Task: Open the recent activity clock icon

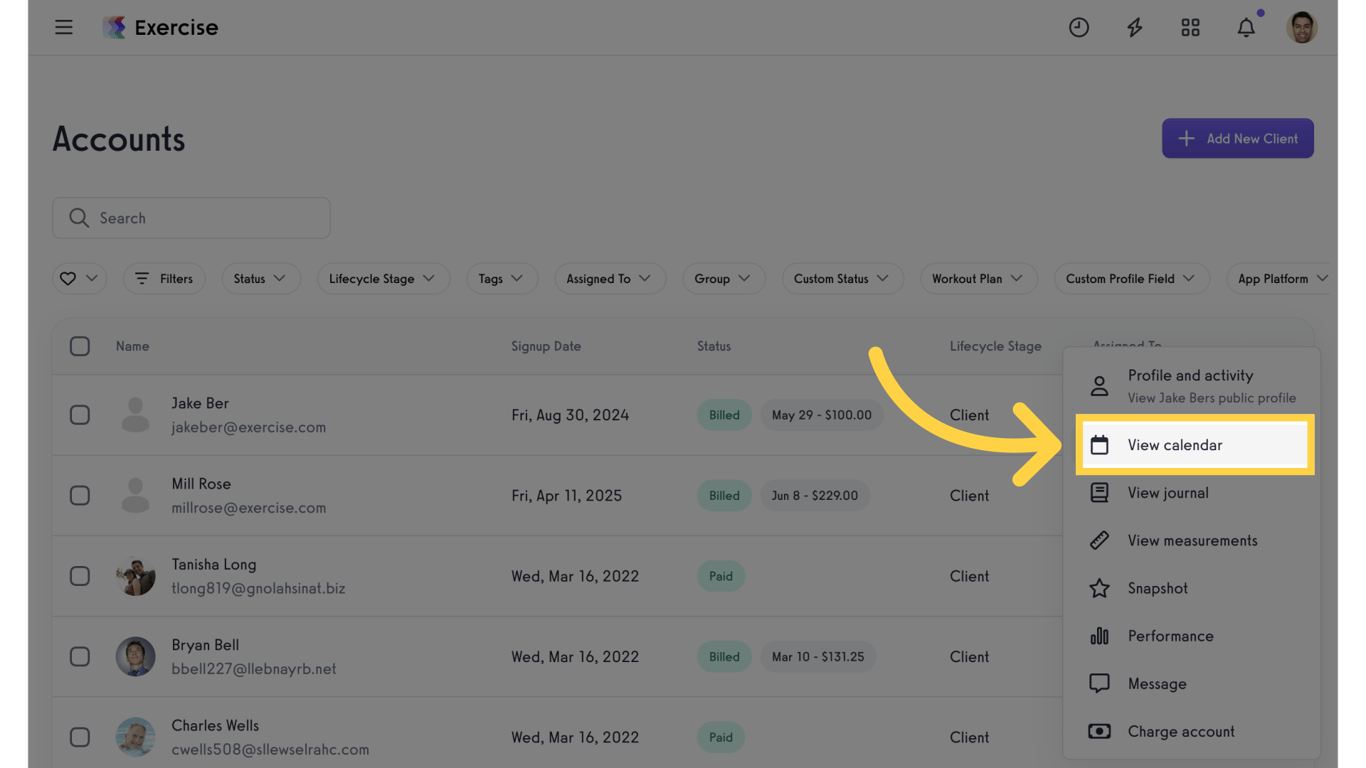Action: (x=1078, y=27)
